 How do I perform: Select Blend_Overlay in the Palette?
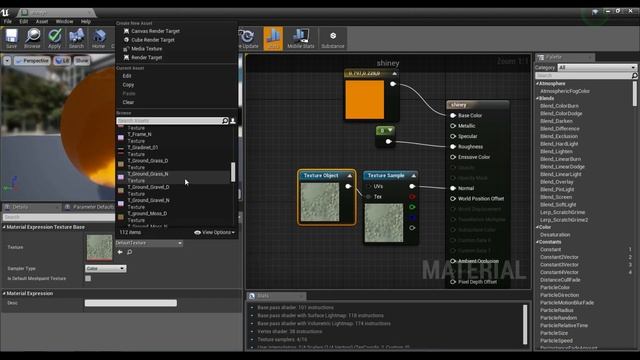(x=557, y=182)
